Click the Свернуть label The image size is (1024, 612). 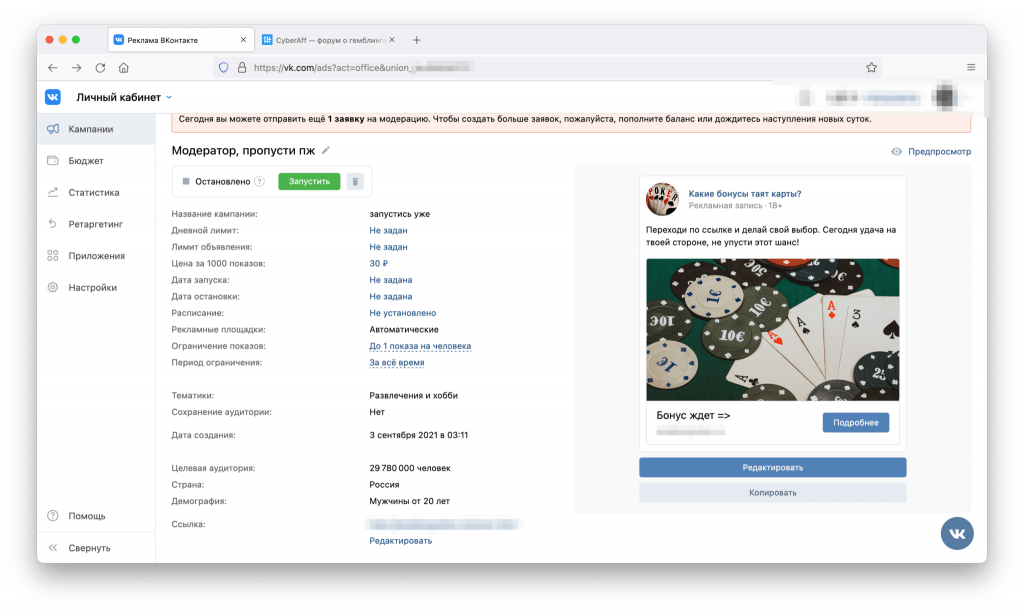coord(89,548)
